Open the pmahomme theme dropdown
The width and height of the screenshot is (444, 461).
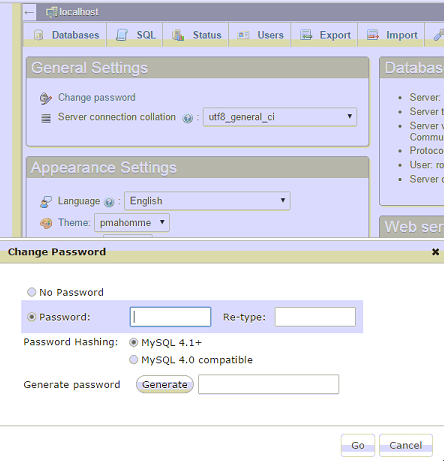click(132, 223)
